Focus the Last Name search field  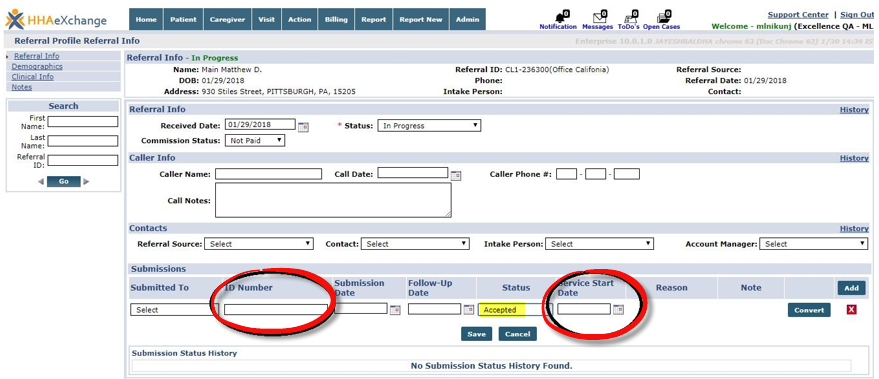click(83, 141)
